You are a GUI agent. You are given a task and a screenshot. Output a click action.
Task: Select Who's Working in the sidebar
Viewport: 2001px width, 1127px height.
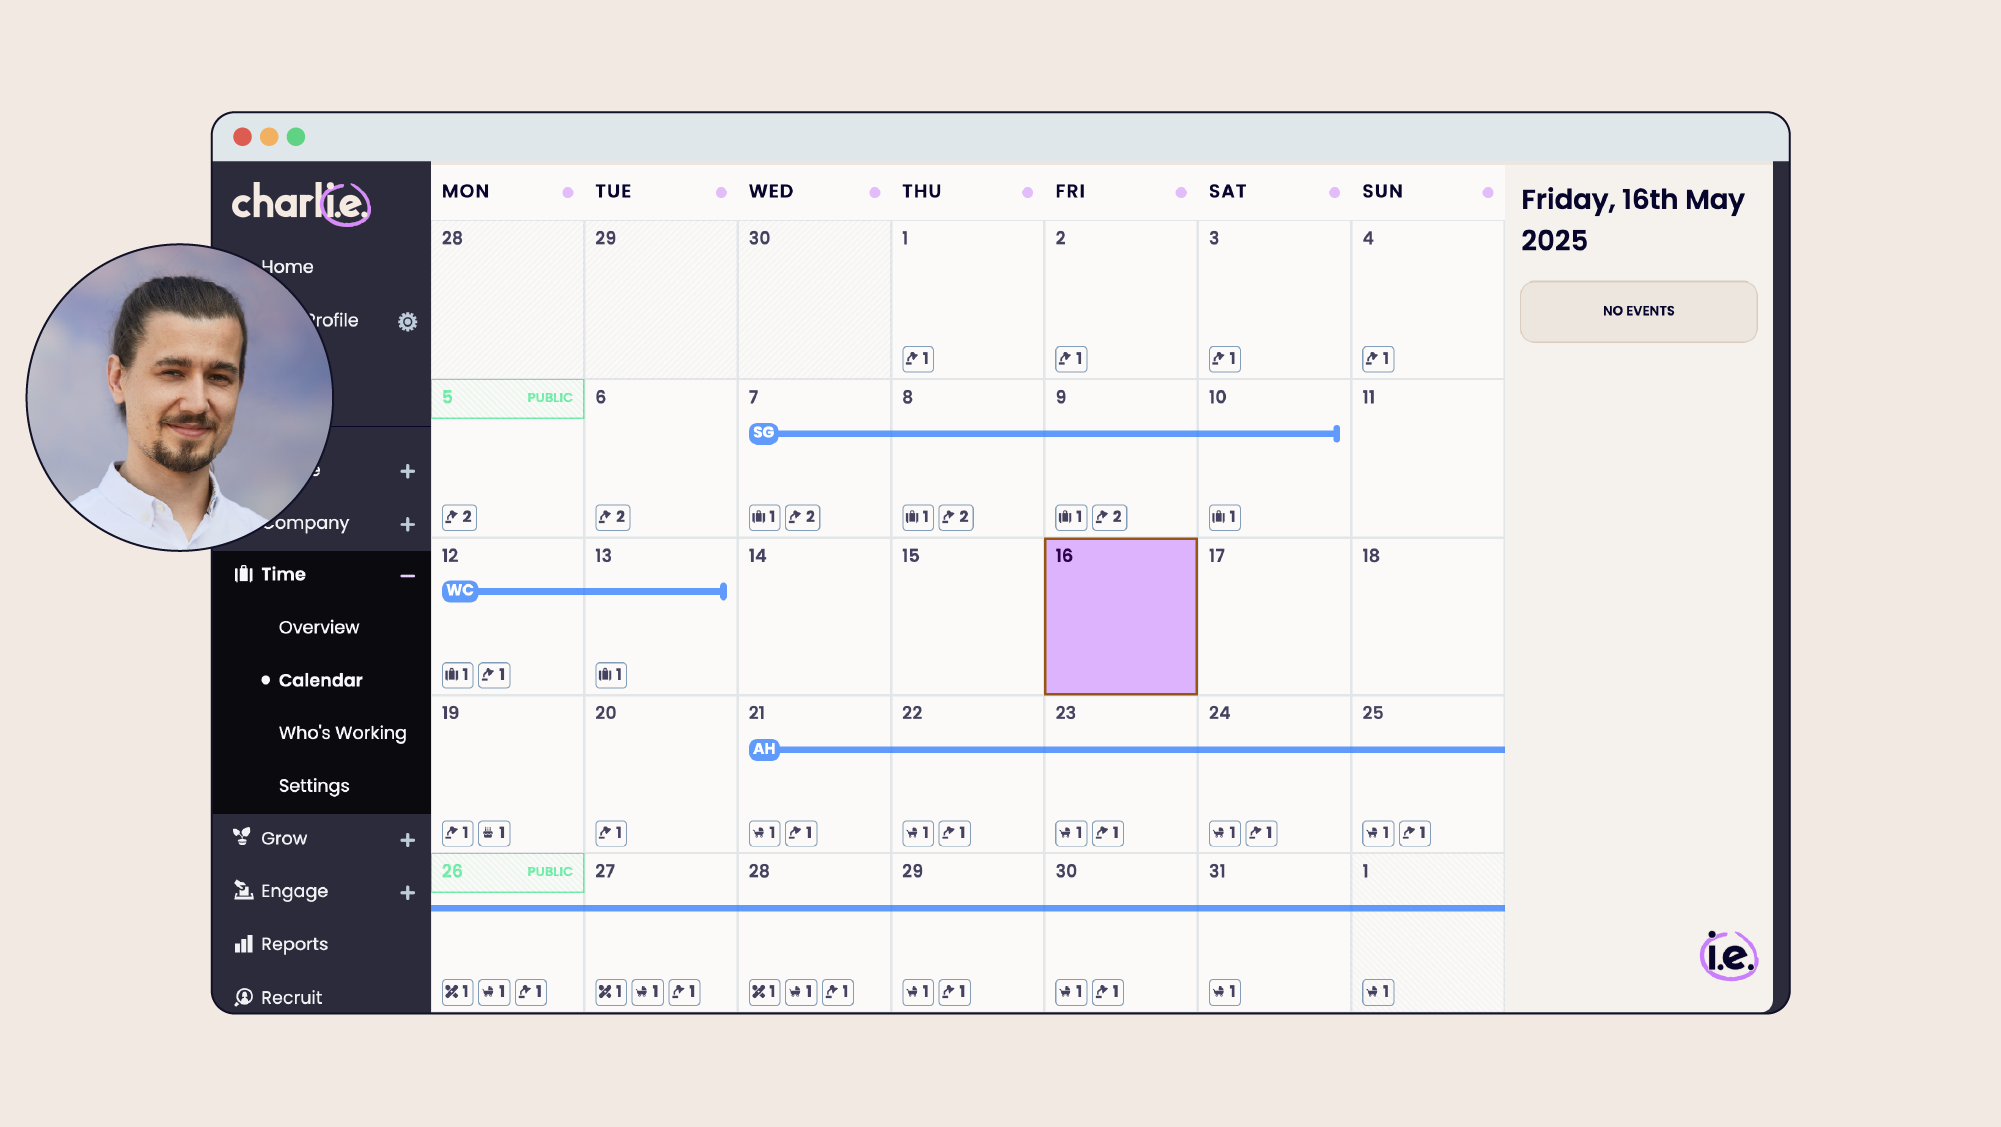[342, 733]
